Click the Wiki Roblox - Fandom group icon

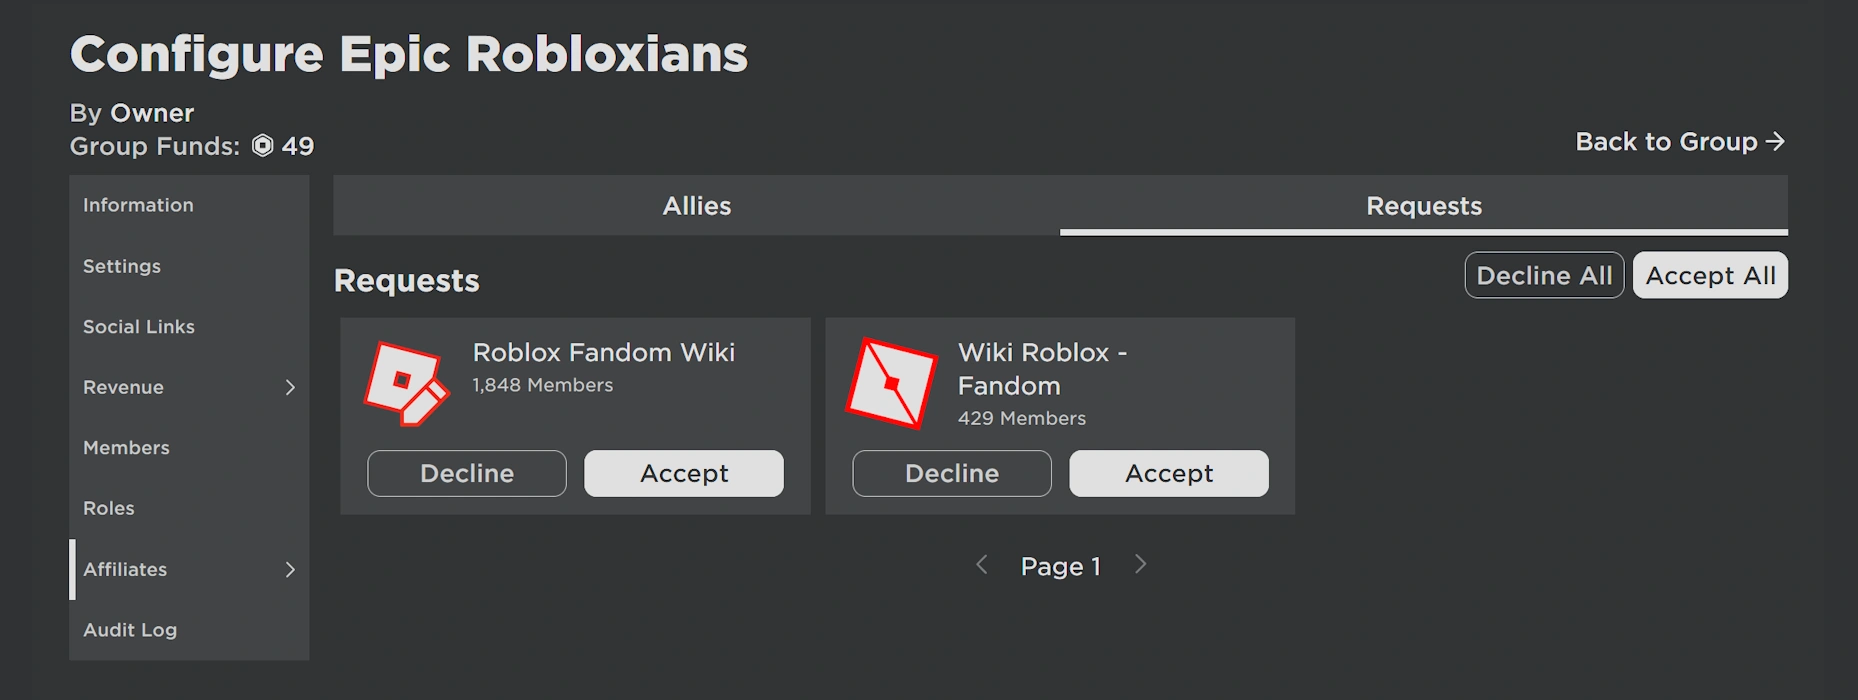(x=891, y=383)
